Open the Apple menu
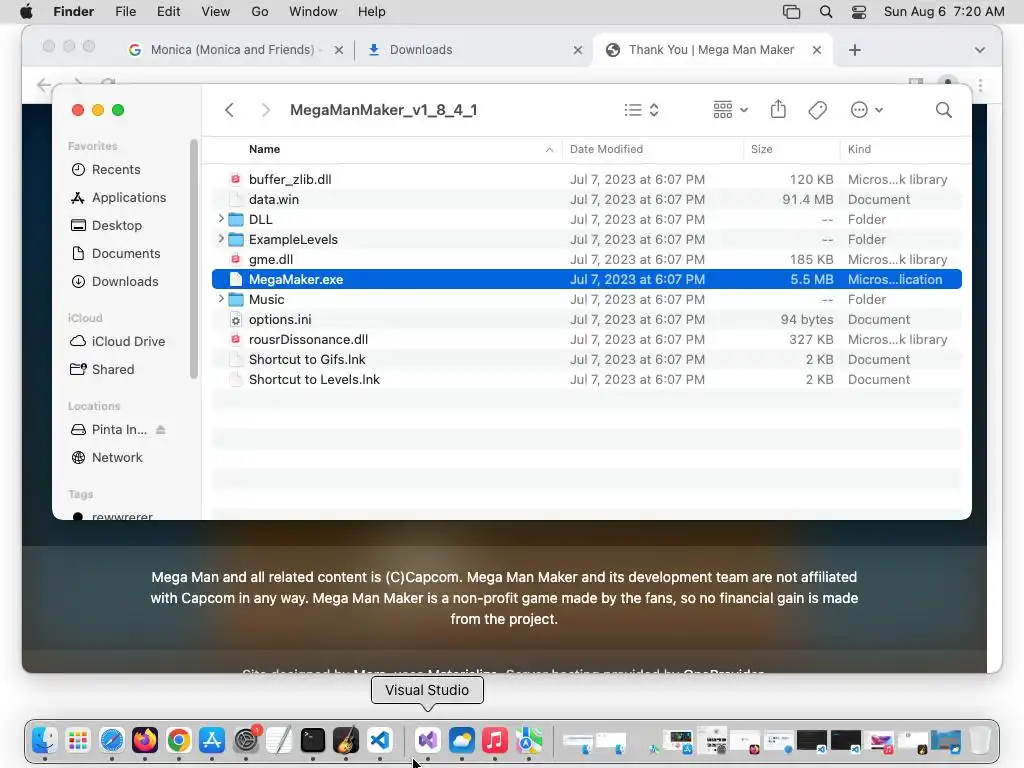This screenshot has height=768, width=1024. tap(26, 12)
